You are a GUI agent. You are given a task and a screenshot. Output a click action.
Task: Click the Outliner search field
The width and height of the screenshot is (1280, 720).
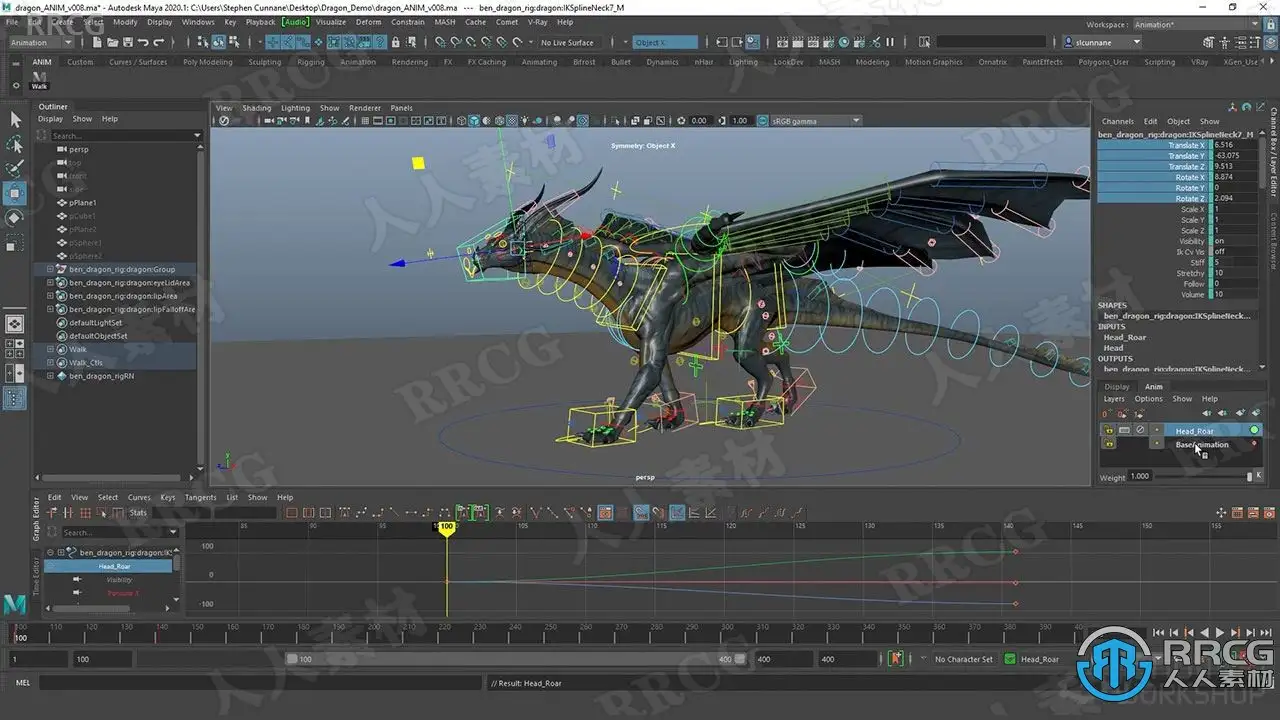coord(120,135)
